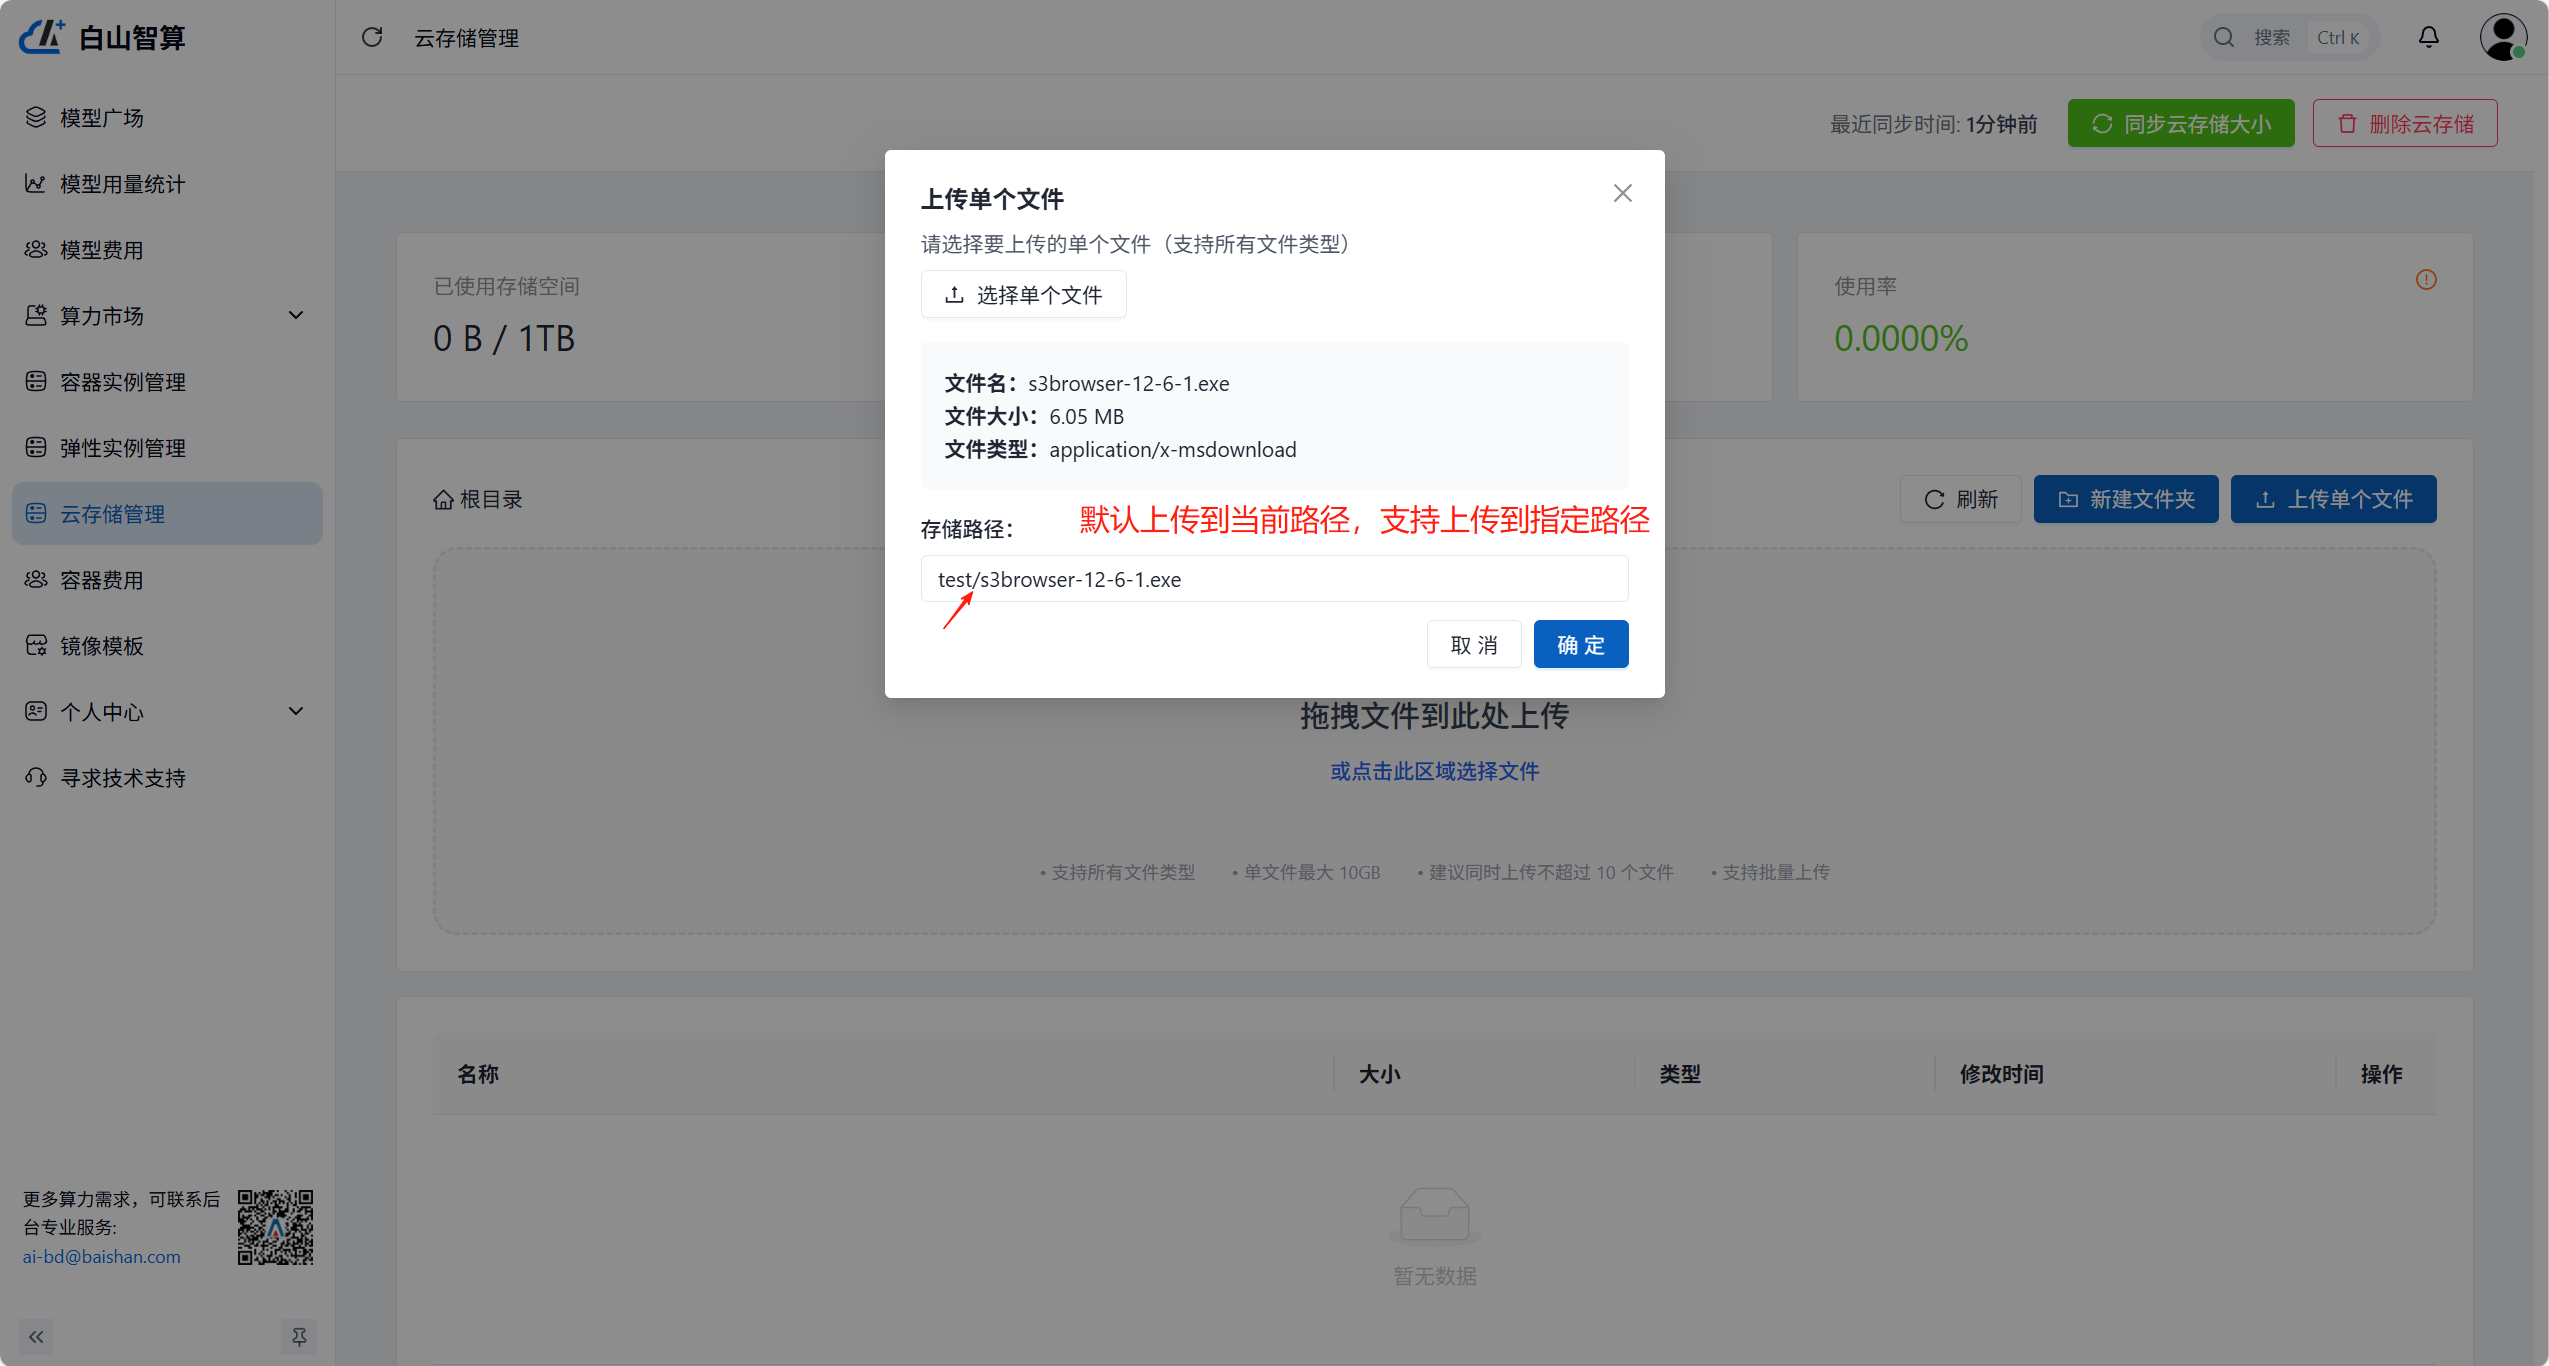The width and height of the screenshot is (2549, 1366).
Task: Open the notifications bell
Action: click(2428, 37)
